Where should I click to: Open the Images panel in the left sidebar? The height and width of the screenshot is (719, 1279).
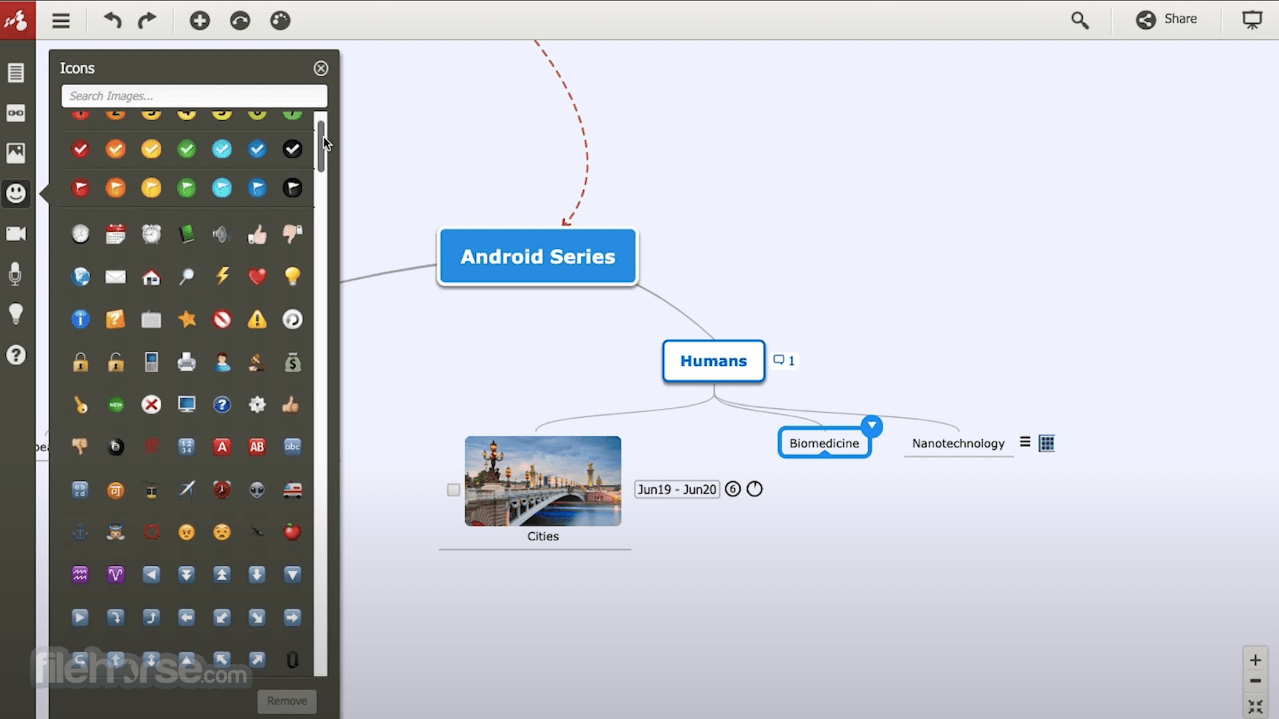click(16, 153)
